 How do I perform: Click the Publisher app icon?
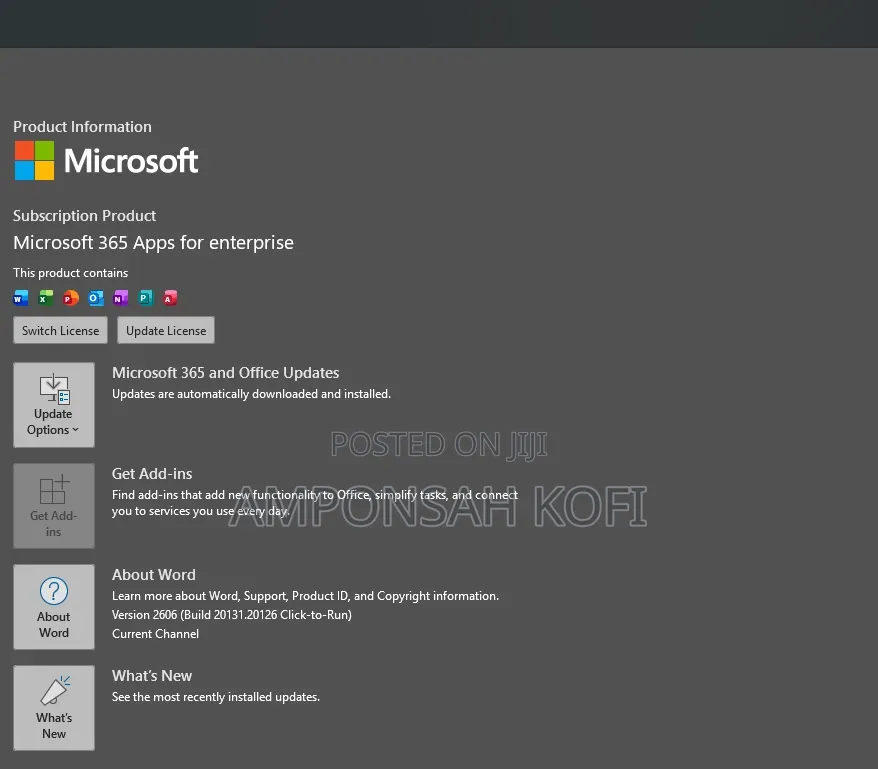coord(146,298)
